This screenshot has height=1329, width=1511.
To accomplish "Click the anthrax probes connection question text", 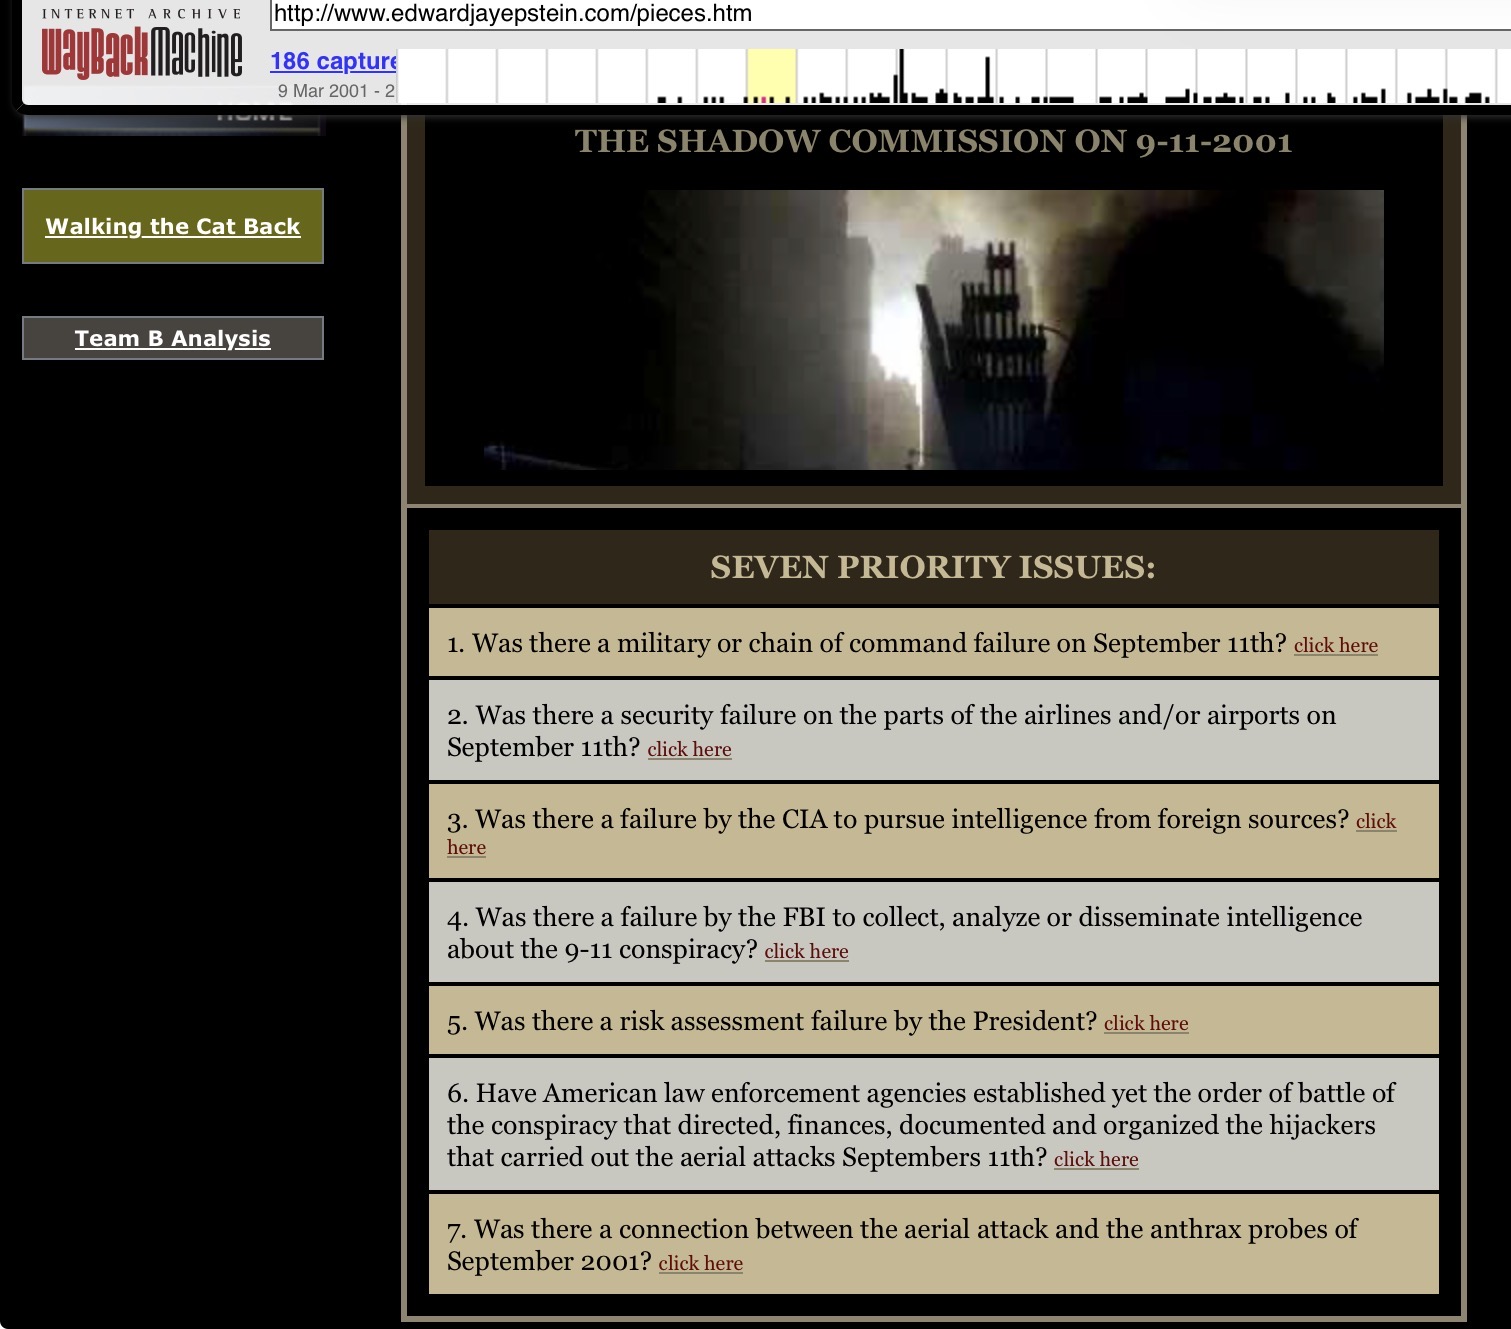I will coord(902,1245).
